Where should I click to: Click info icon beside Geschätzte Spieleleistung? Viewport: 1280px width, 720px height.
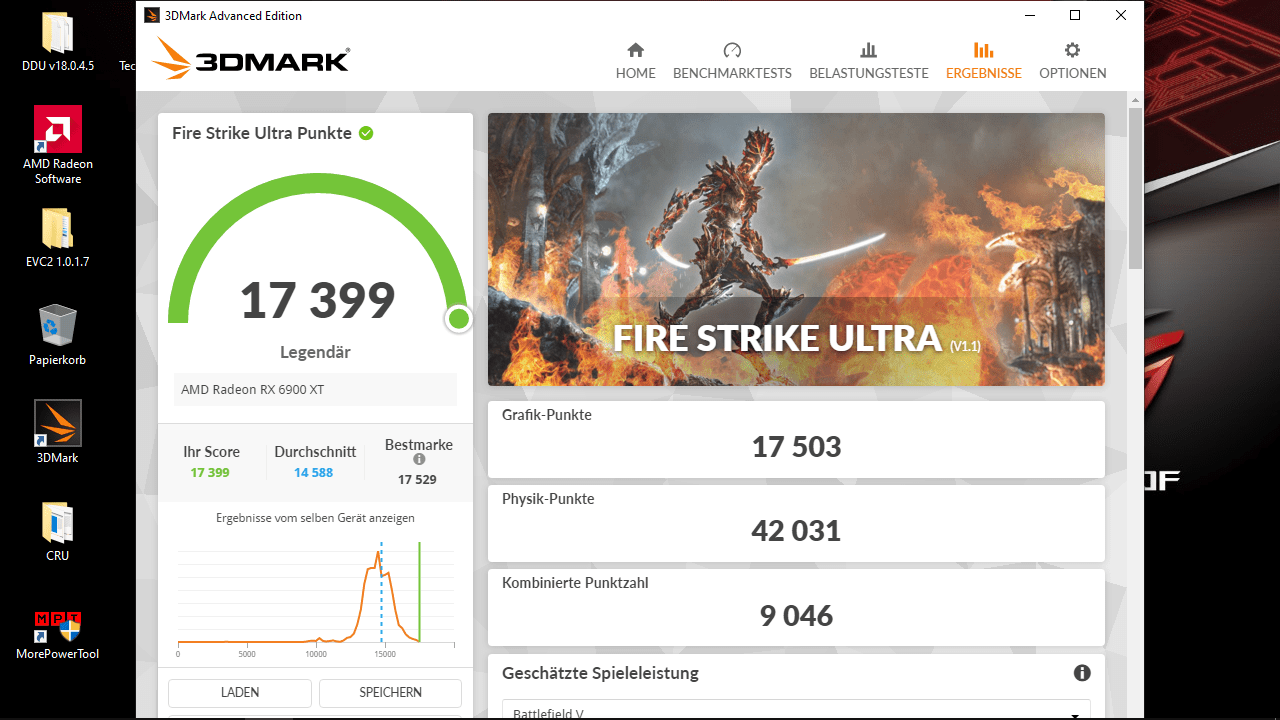(x=1082, y=673)
